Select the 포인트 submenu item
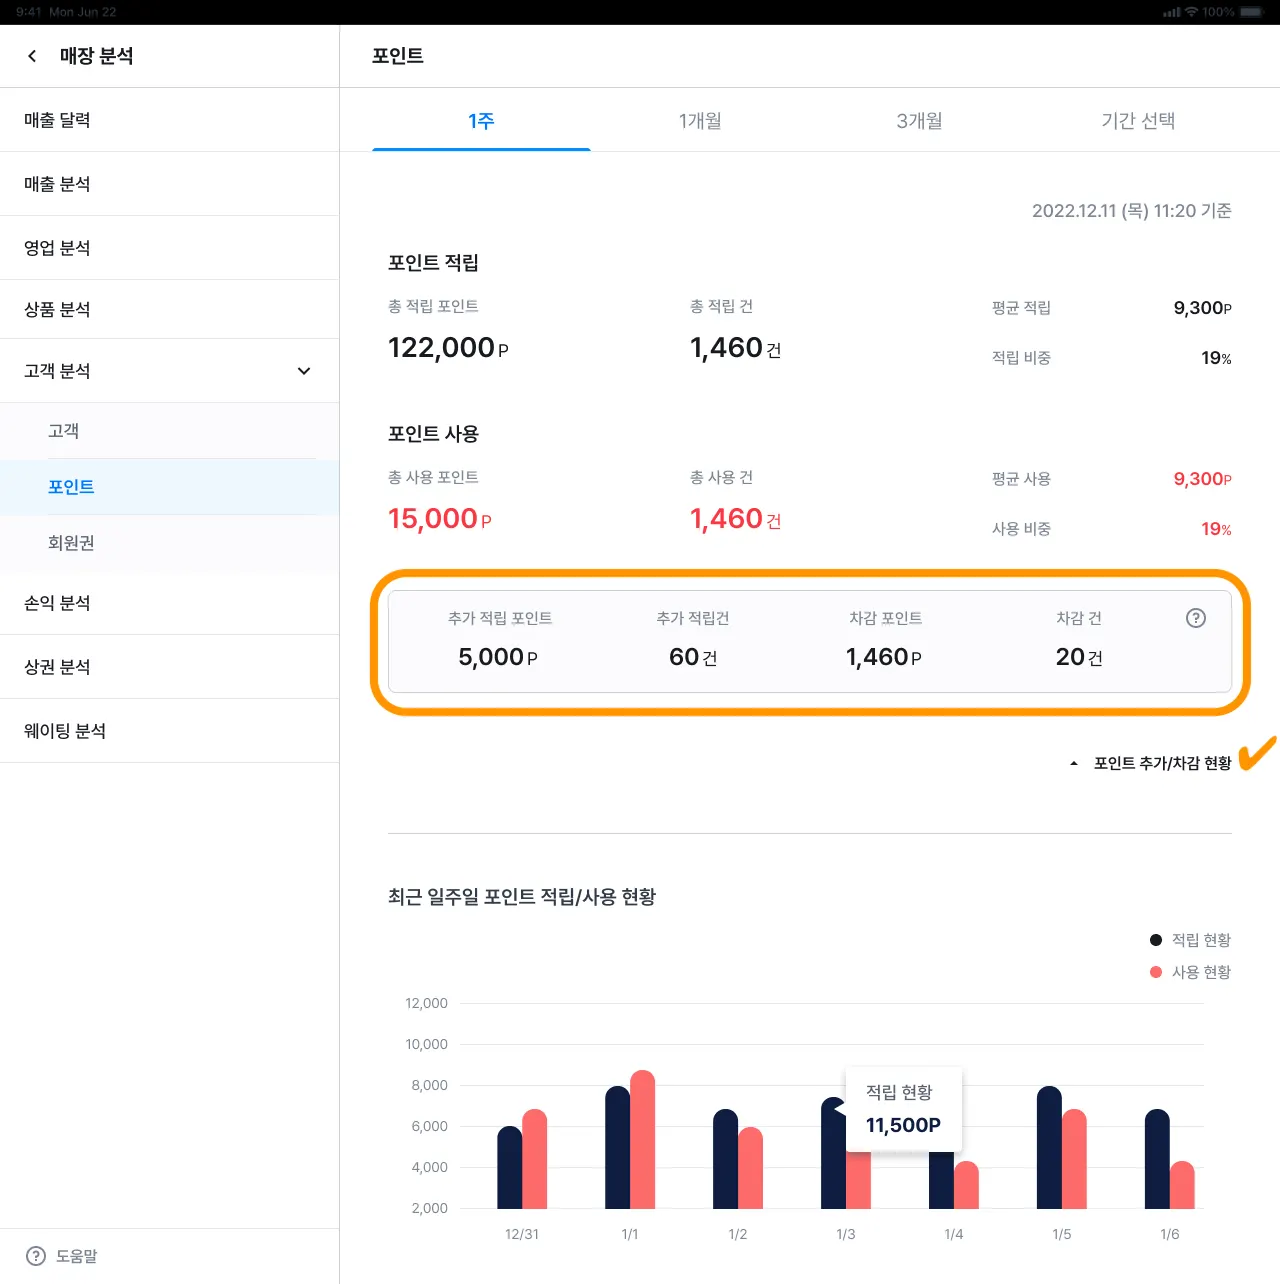 coord(169,487)
